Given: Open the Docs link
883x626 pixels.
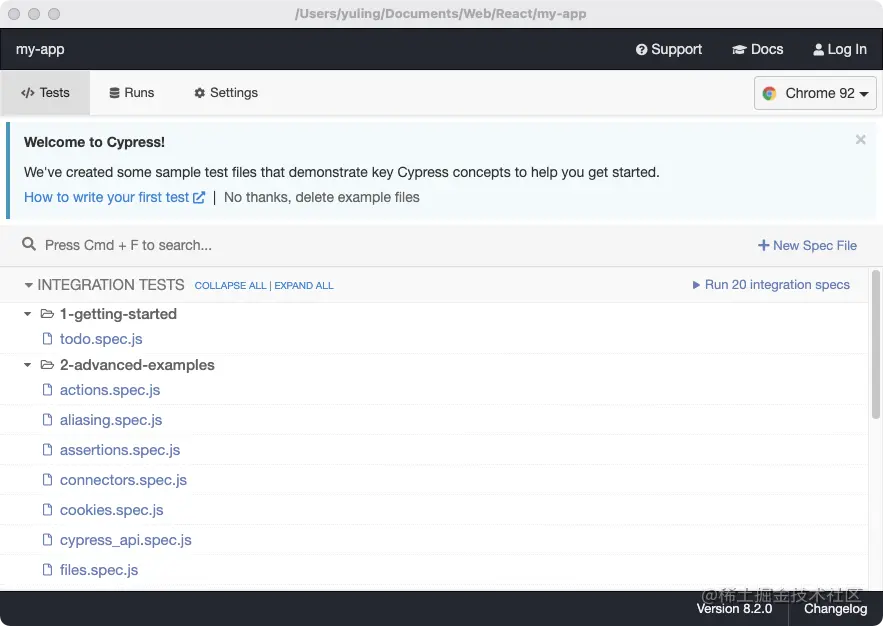Looking at the screenshot, I should [757, 50].
